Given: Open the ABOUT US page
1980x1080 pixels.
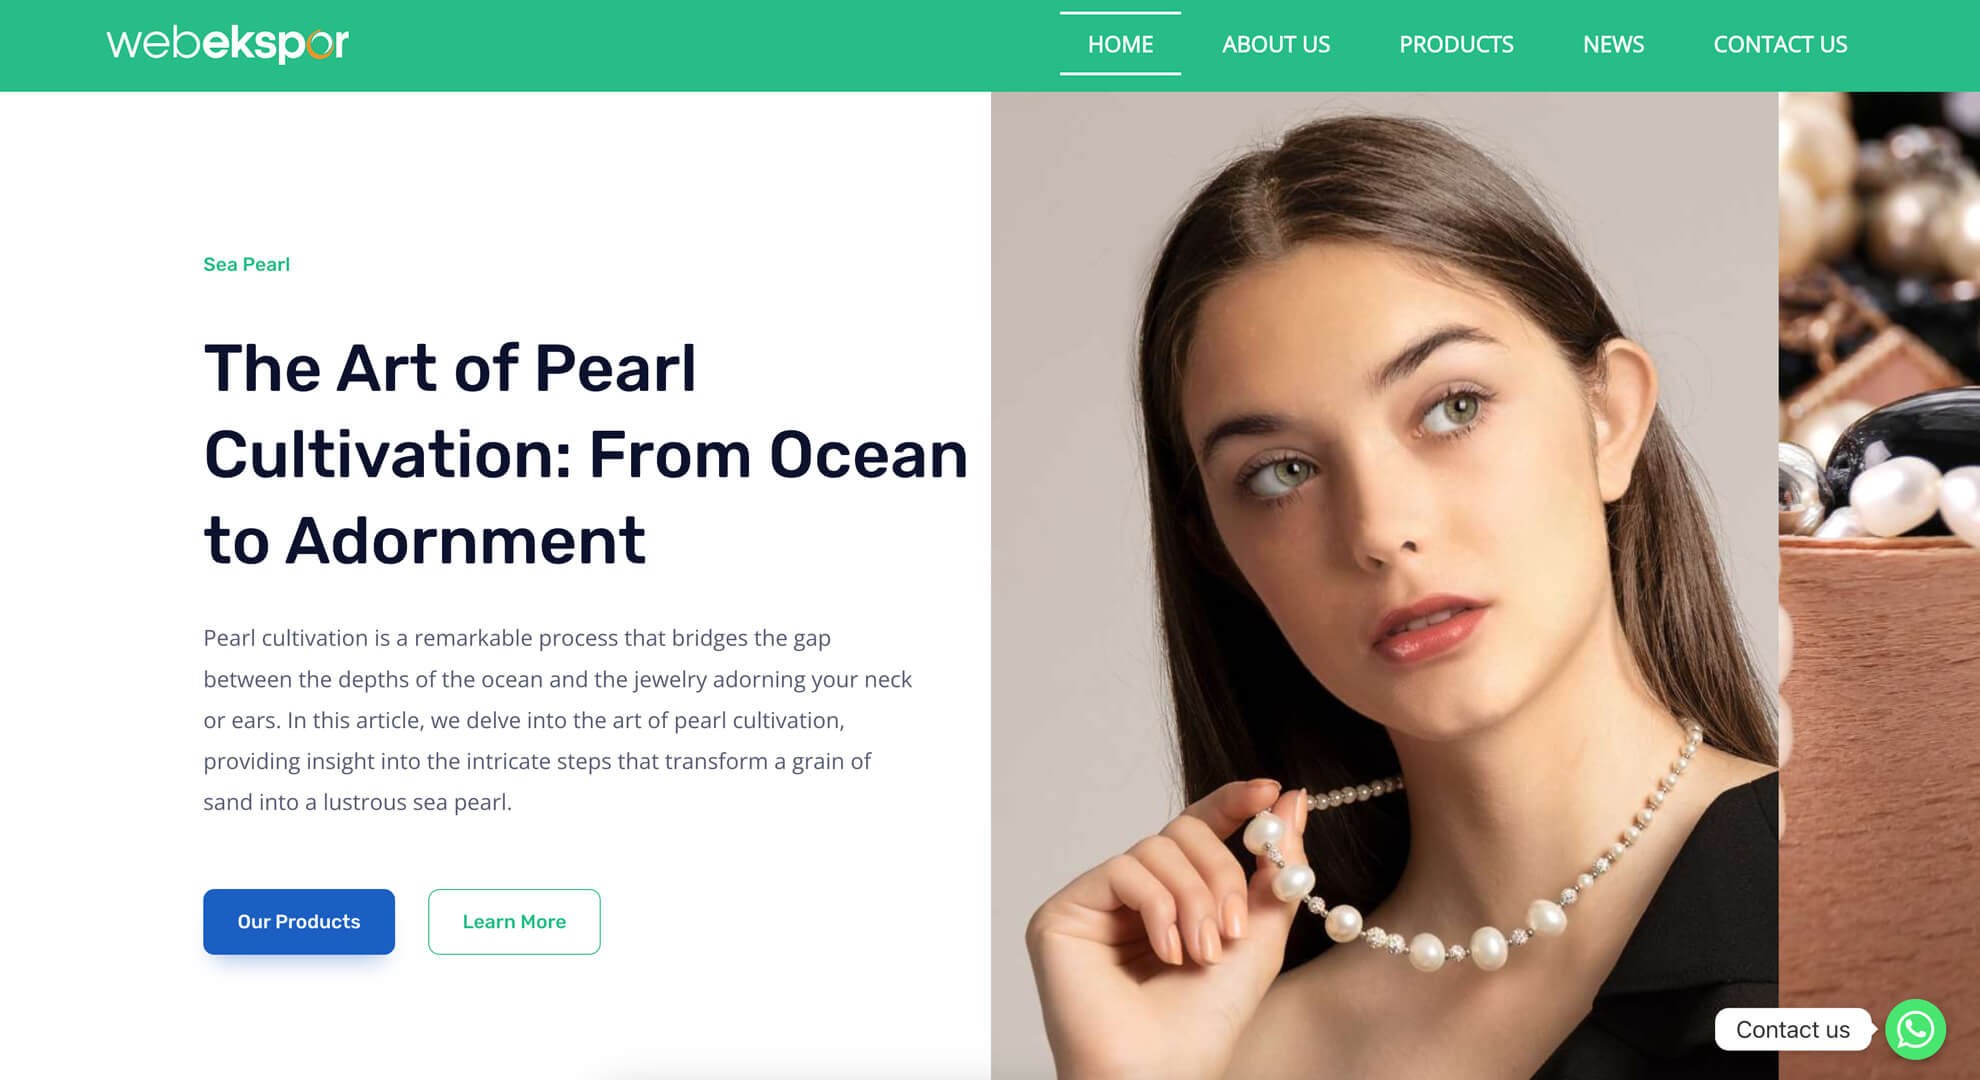Looking at the screenshot, I should 1276,44.
